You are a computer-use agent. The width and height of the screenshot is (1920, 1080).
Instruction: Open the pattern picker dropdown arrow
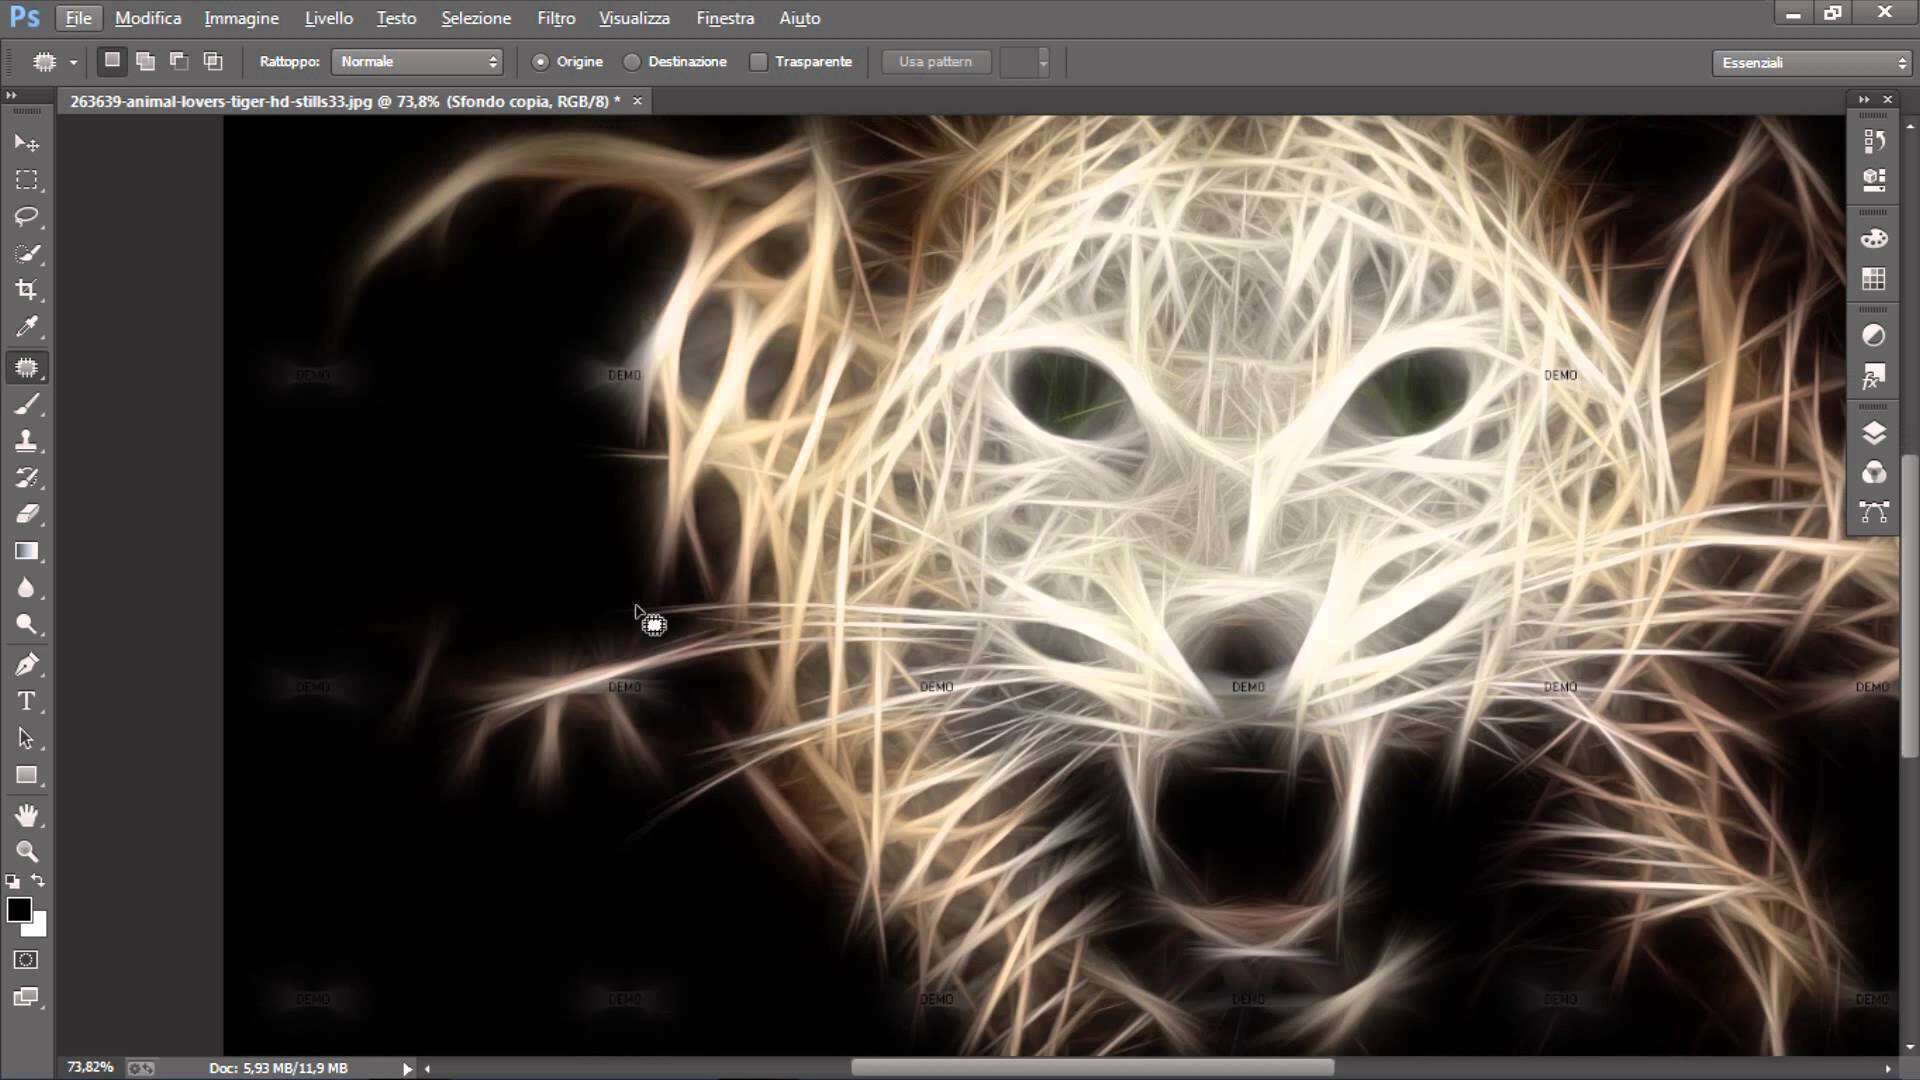1044,61
